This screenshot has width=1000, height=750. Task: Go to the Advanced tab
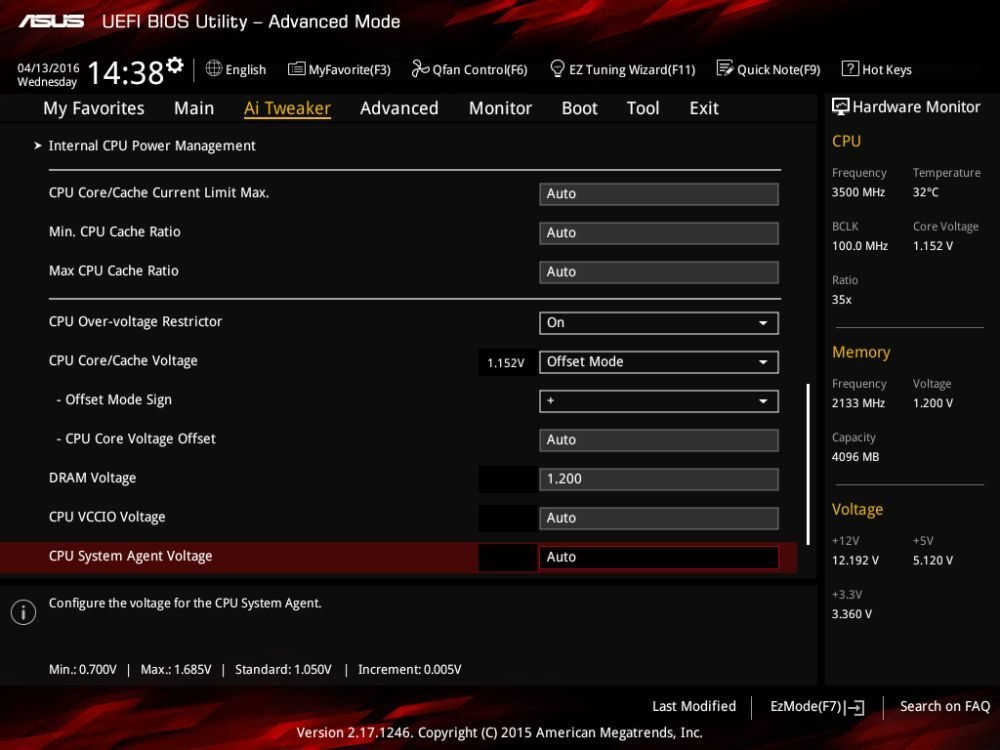(x=399, y=108)
